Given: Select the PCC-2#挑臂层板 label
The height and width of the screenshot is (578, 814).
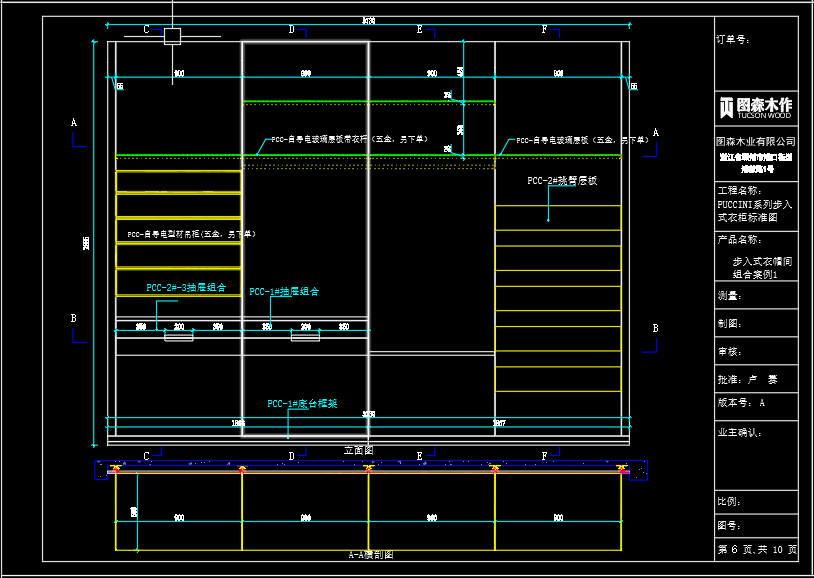Looking at the screenshot, I should point(562,181).
